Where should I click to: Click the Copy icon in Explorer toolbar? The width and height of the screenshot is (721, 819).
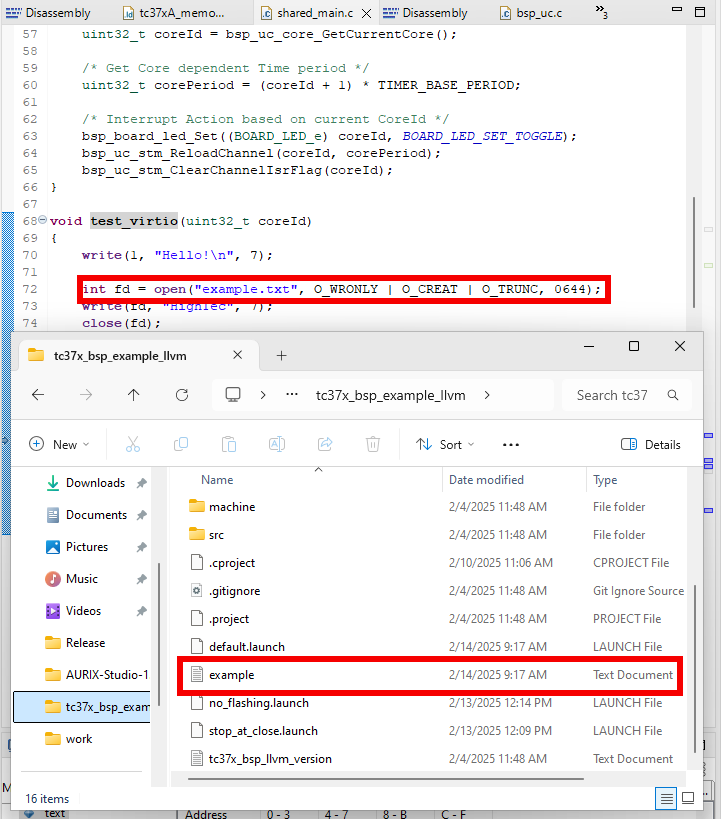click(x=181, y=444)
